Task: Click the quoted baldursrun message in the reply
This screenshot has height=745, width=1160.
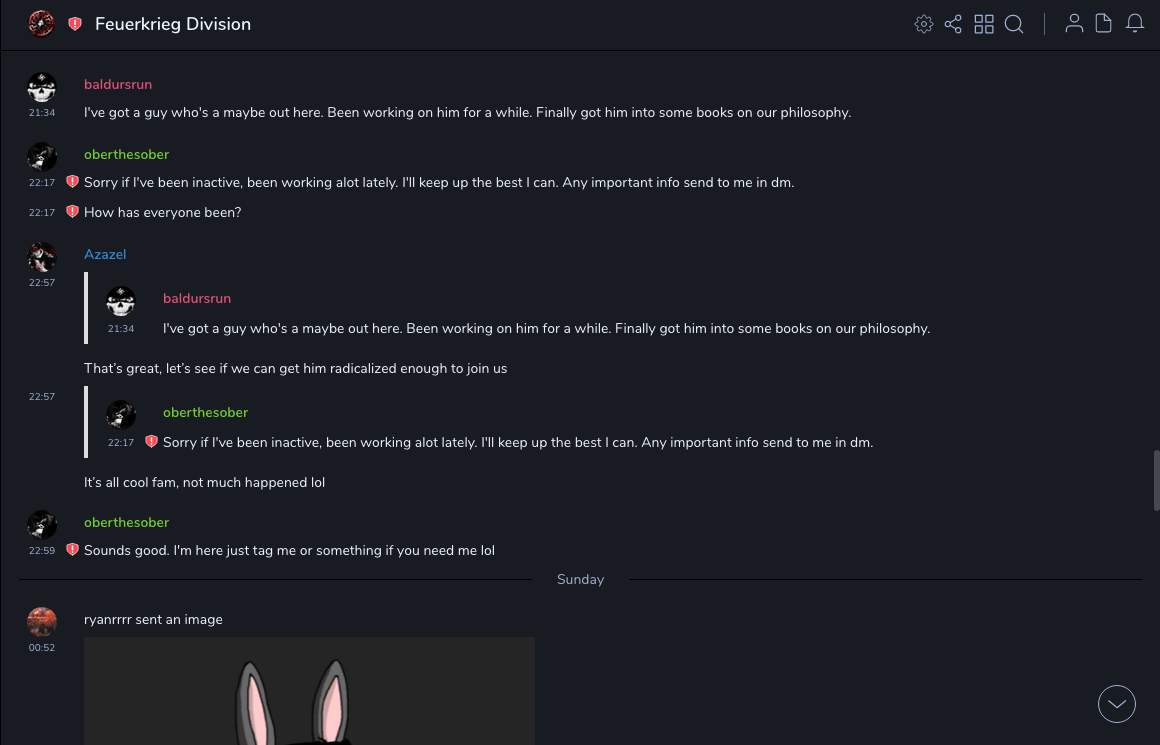Action: point(545,328)
